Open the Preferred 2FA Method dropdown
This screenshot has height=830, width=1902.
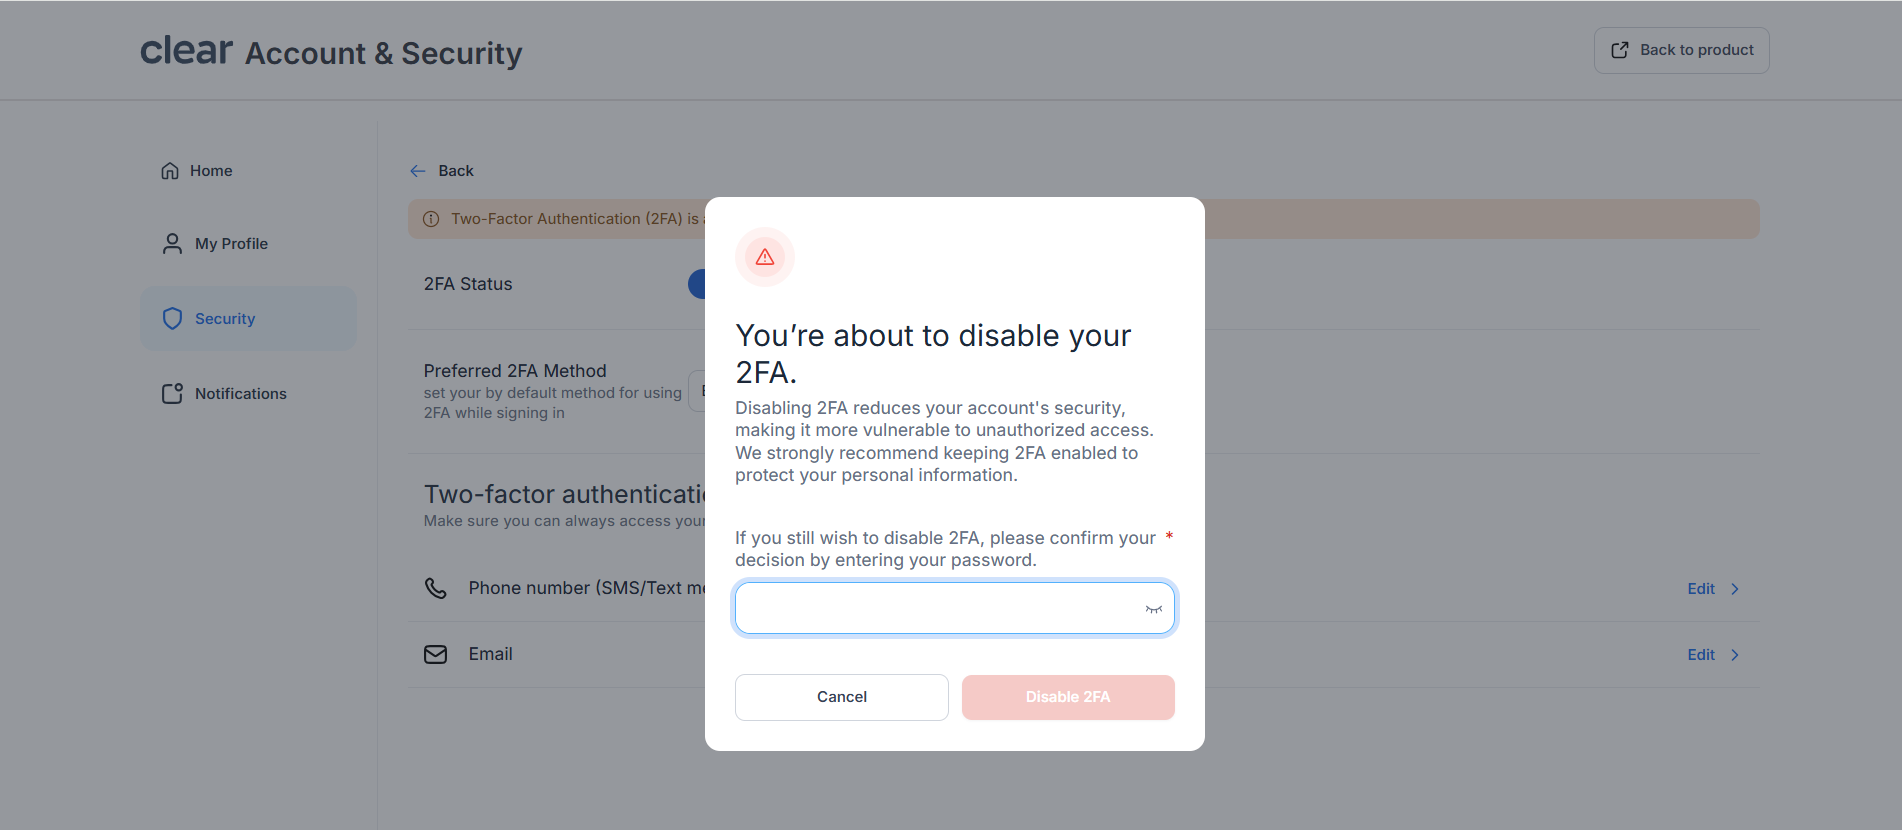(x=697, y=391)
